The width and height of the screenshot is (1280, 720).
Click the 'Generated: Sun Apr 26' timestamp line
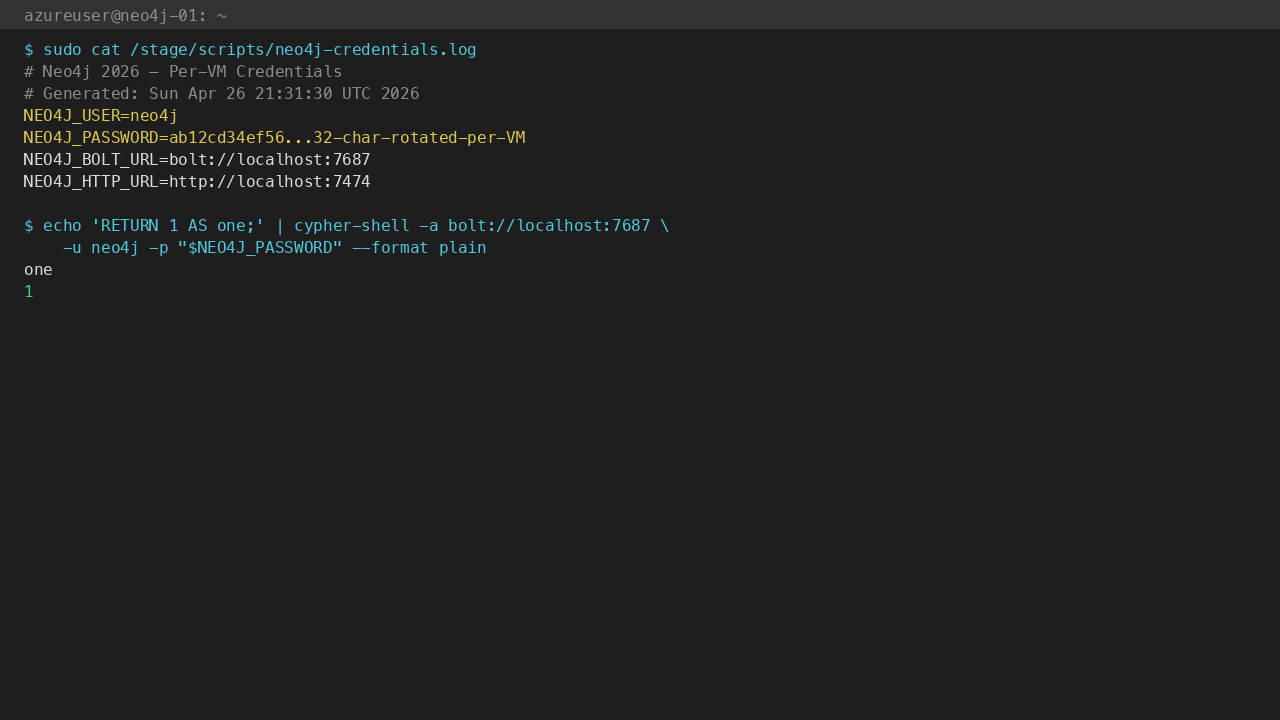click(x=221, y=94)
